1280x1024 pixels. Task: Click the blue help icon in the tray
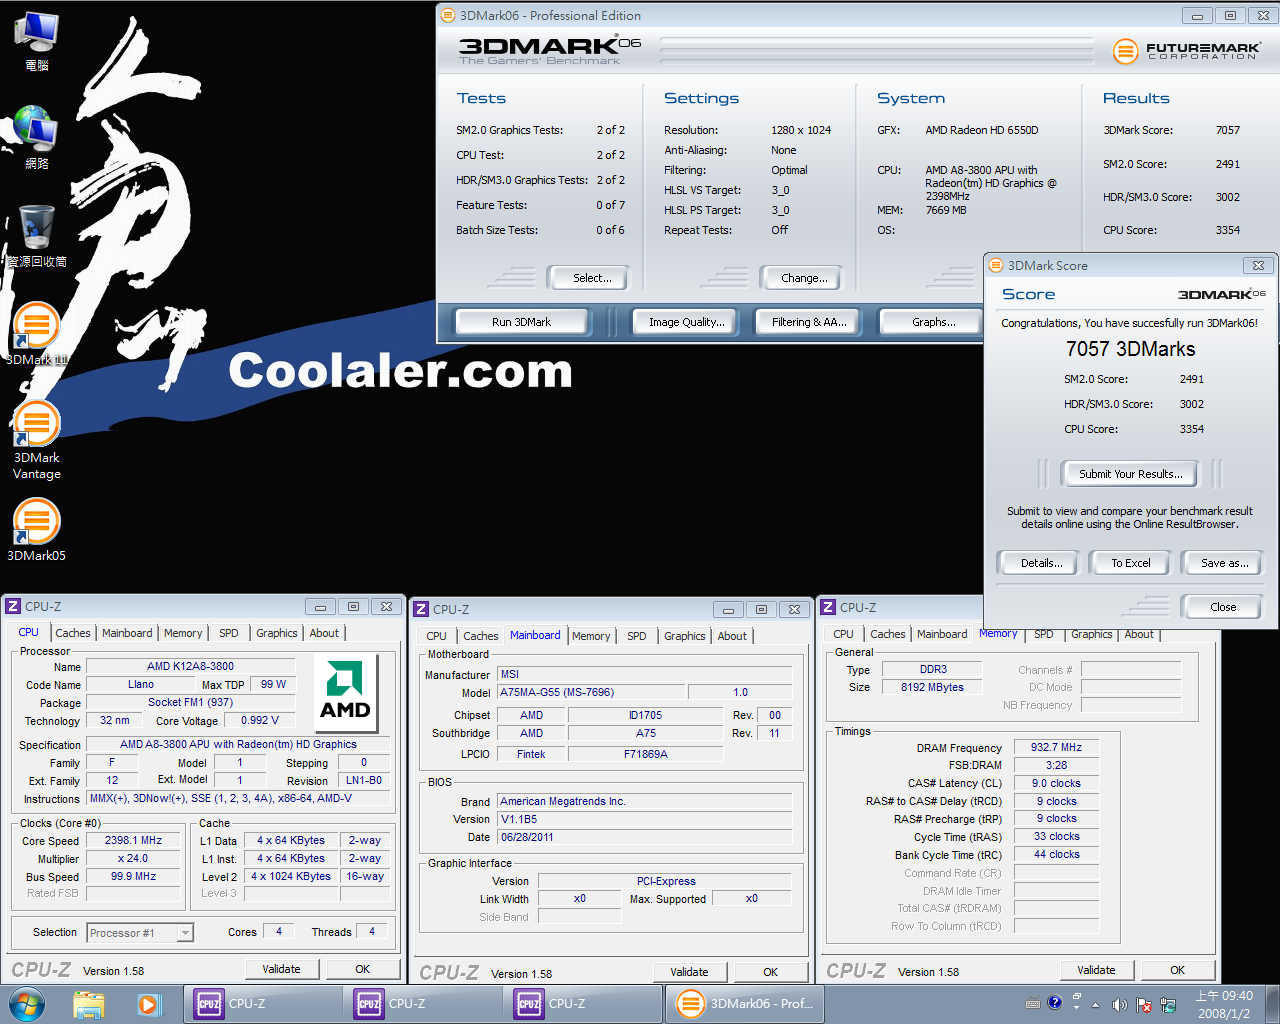[1054, 1003]
